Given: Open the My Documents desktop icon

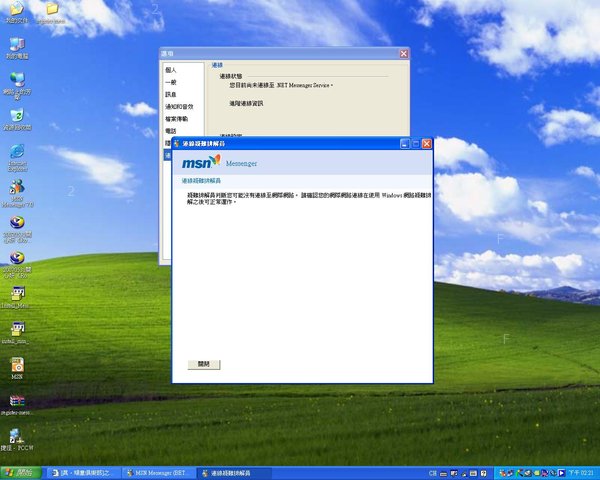Looking at the screenshot, I should [x=17, y=11].
